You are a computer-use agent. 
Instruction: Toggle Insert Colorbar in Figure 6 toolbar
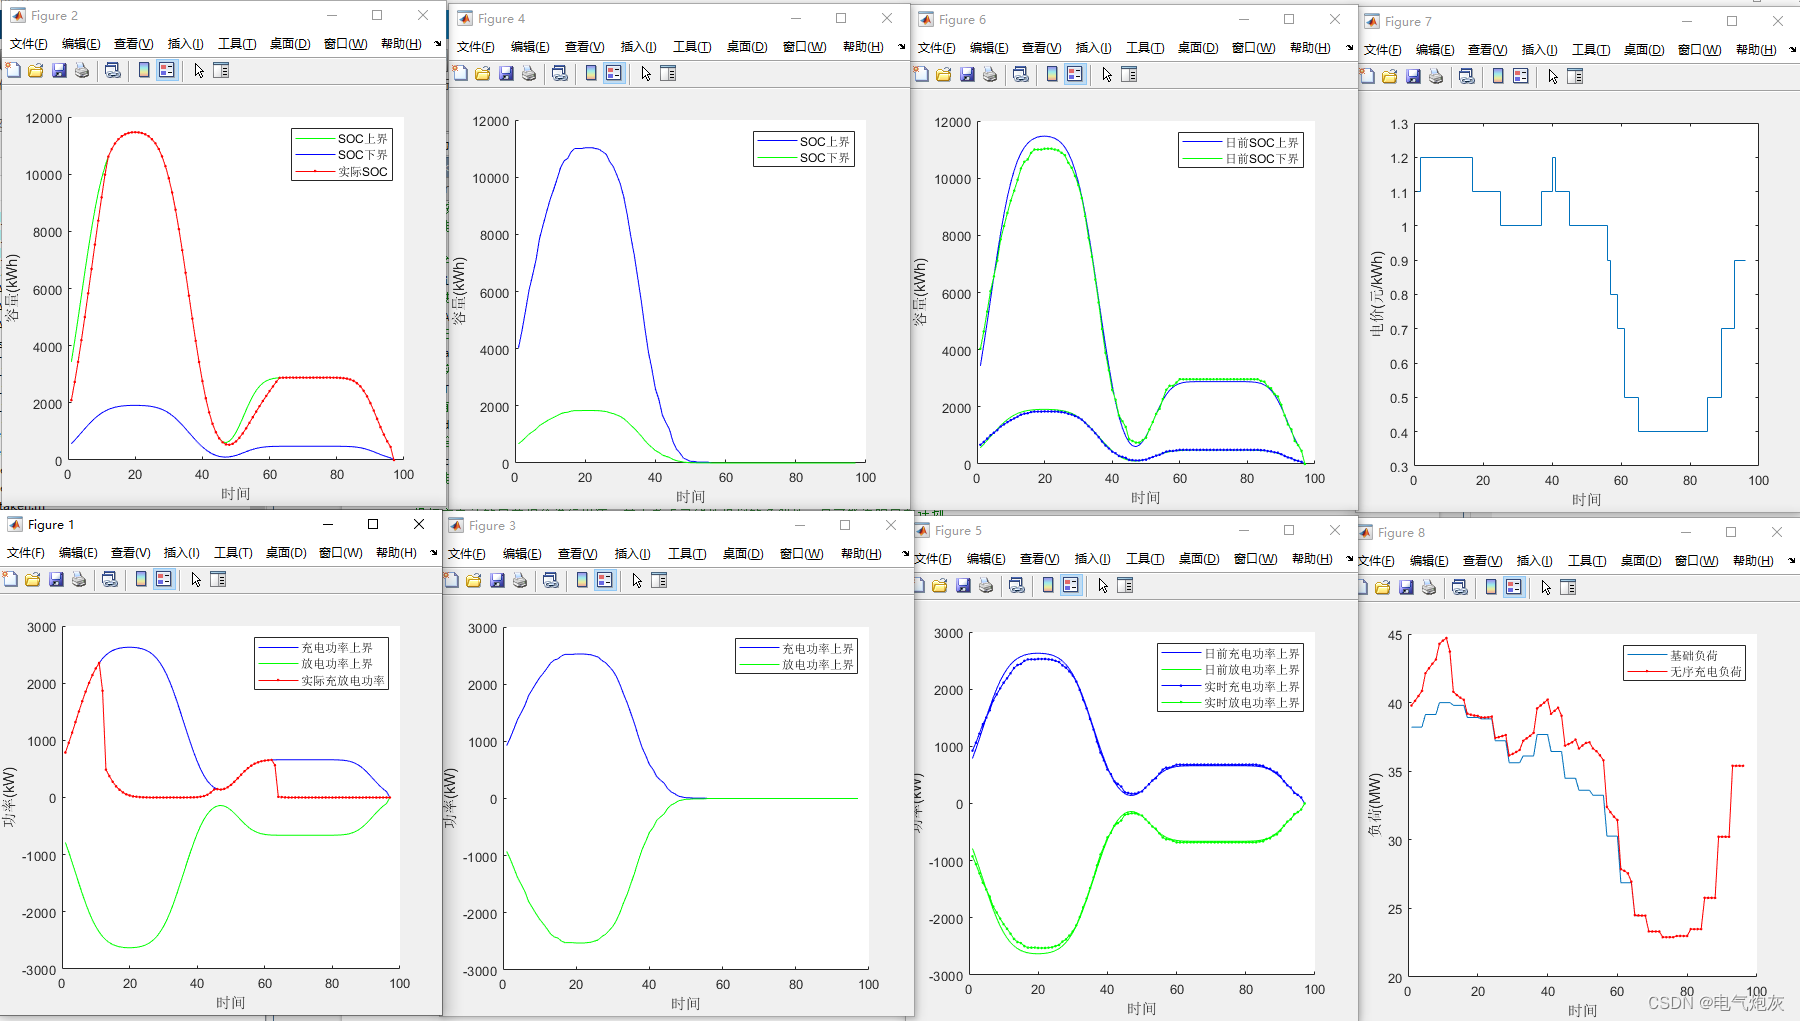pyautogui.click(x=1052, y=74)
